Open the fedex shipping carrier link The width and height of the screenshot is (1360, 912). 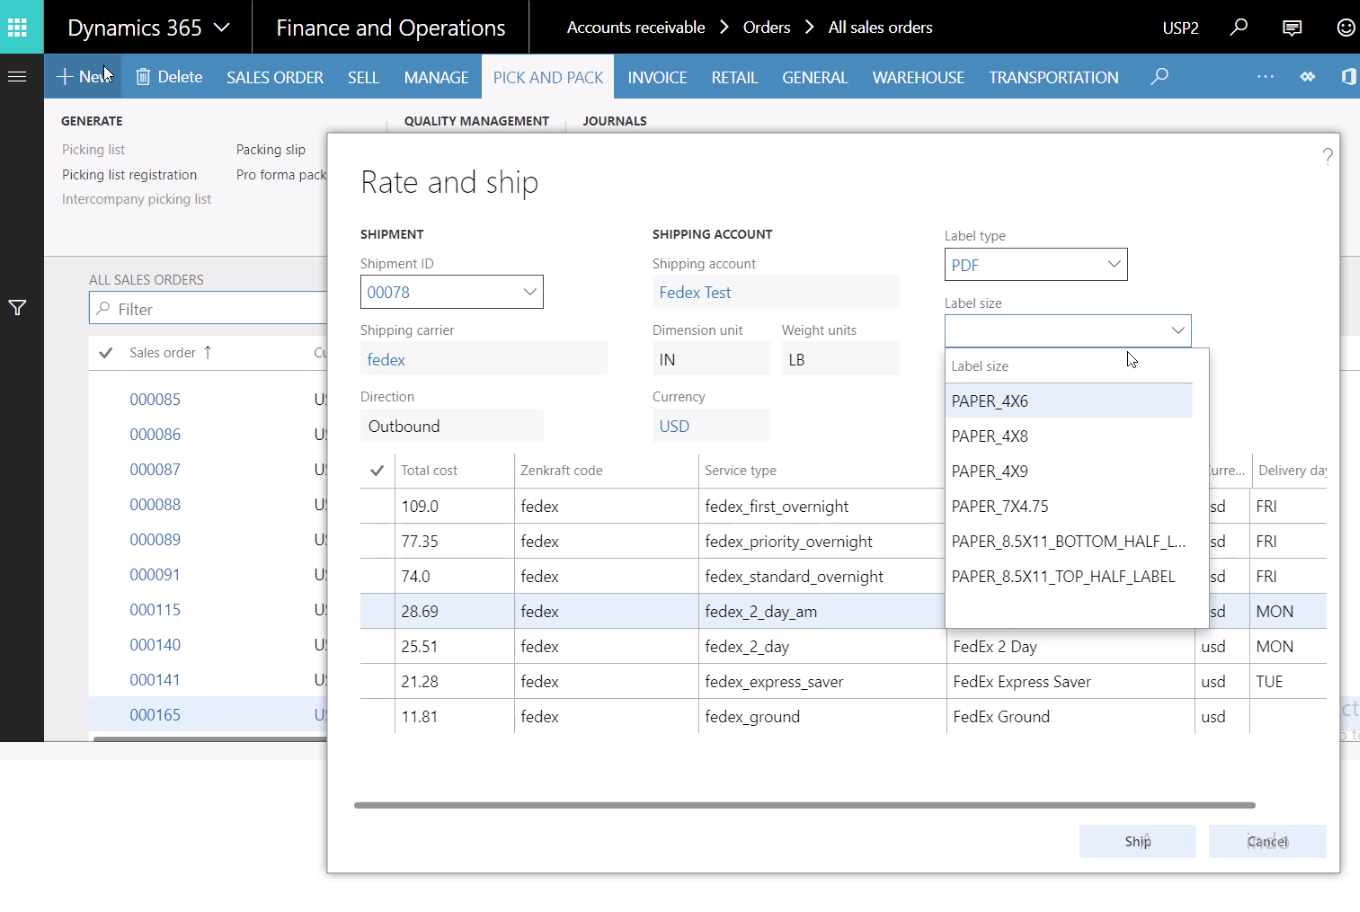386,359
